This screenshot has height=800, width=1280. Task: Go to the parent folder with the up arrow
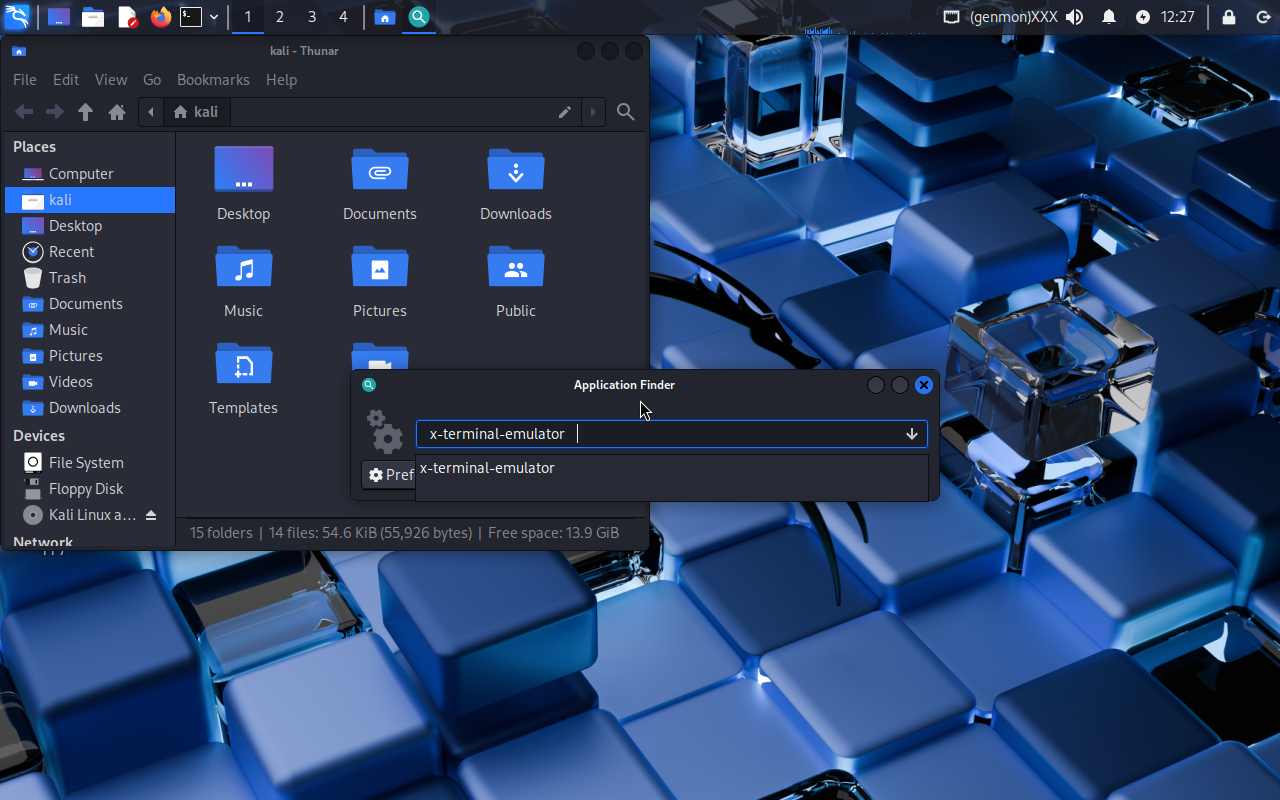coord(86,112)
